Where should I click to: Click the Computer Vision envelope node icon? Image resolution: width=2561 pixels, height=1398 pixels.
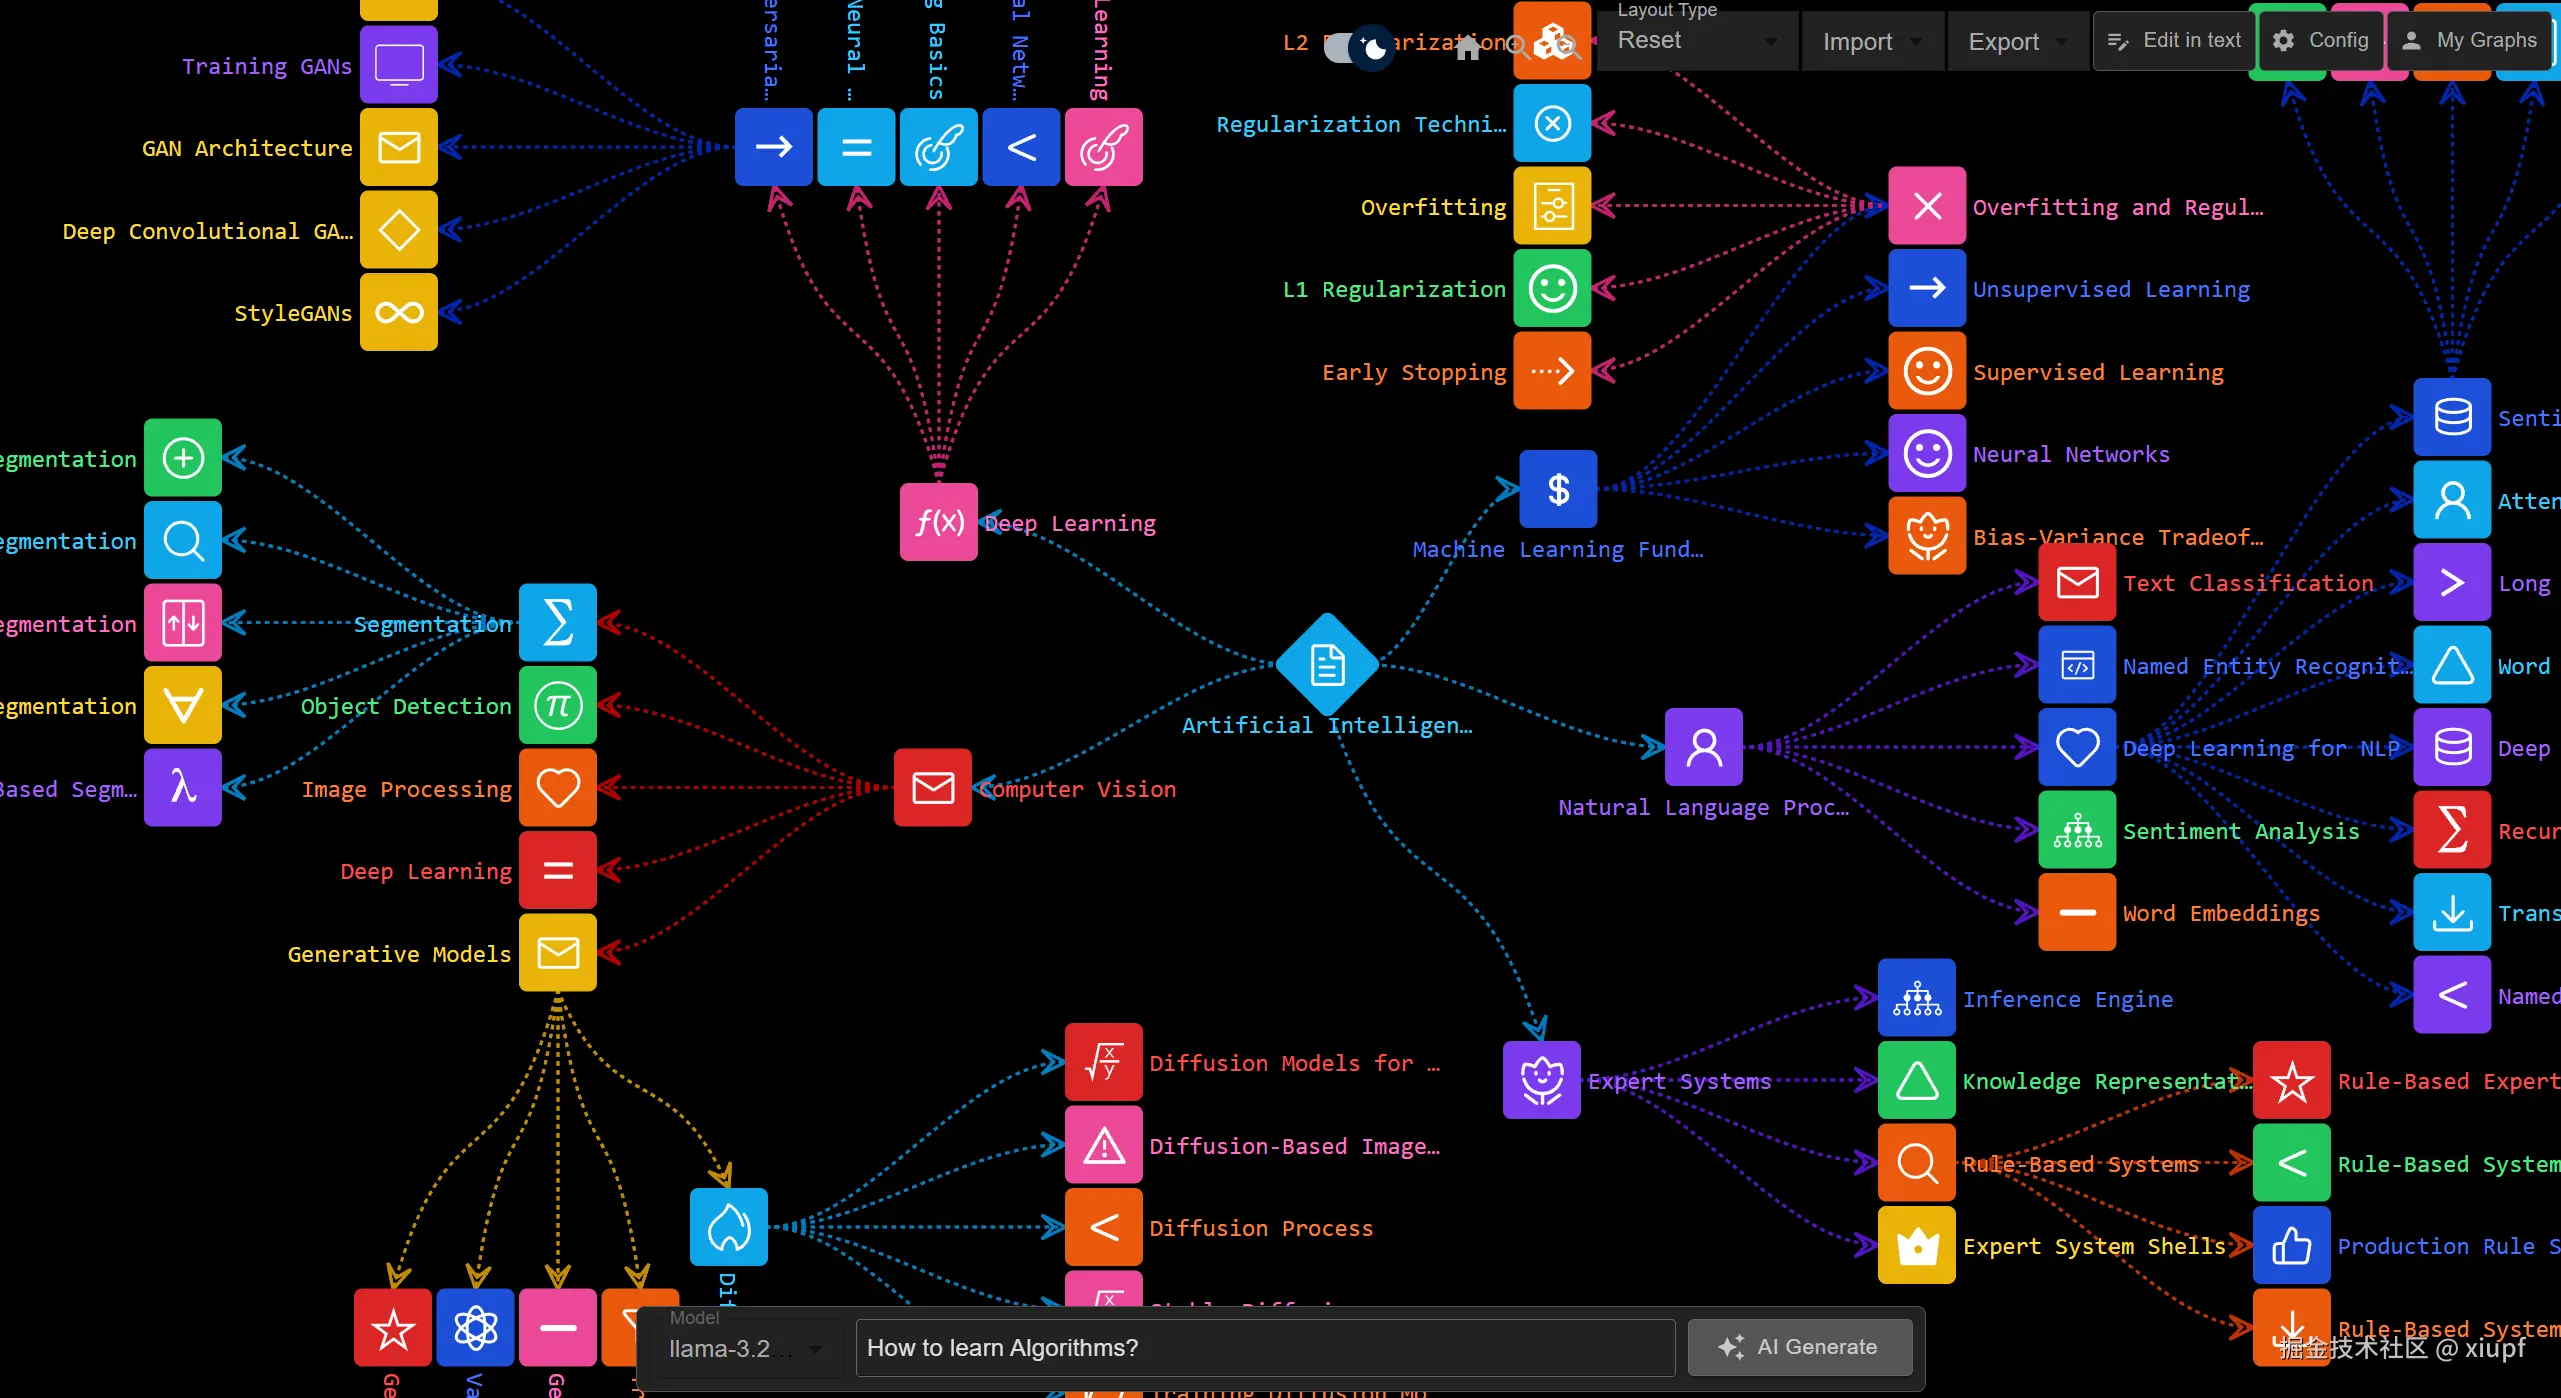click(x=932, y=788)
